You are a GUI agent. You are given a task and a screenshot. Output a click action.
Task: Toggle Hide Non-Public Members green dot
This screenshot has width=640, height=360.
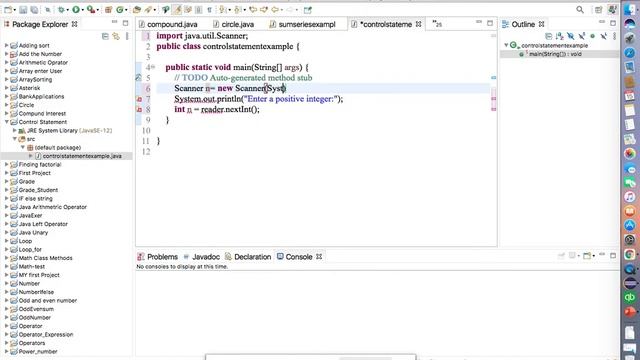593,36
